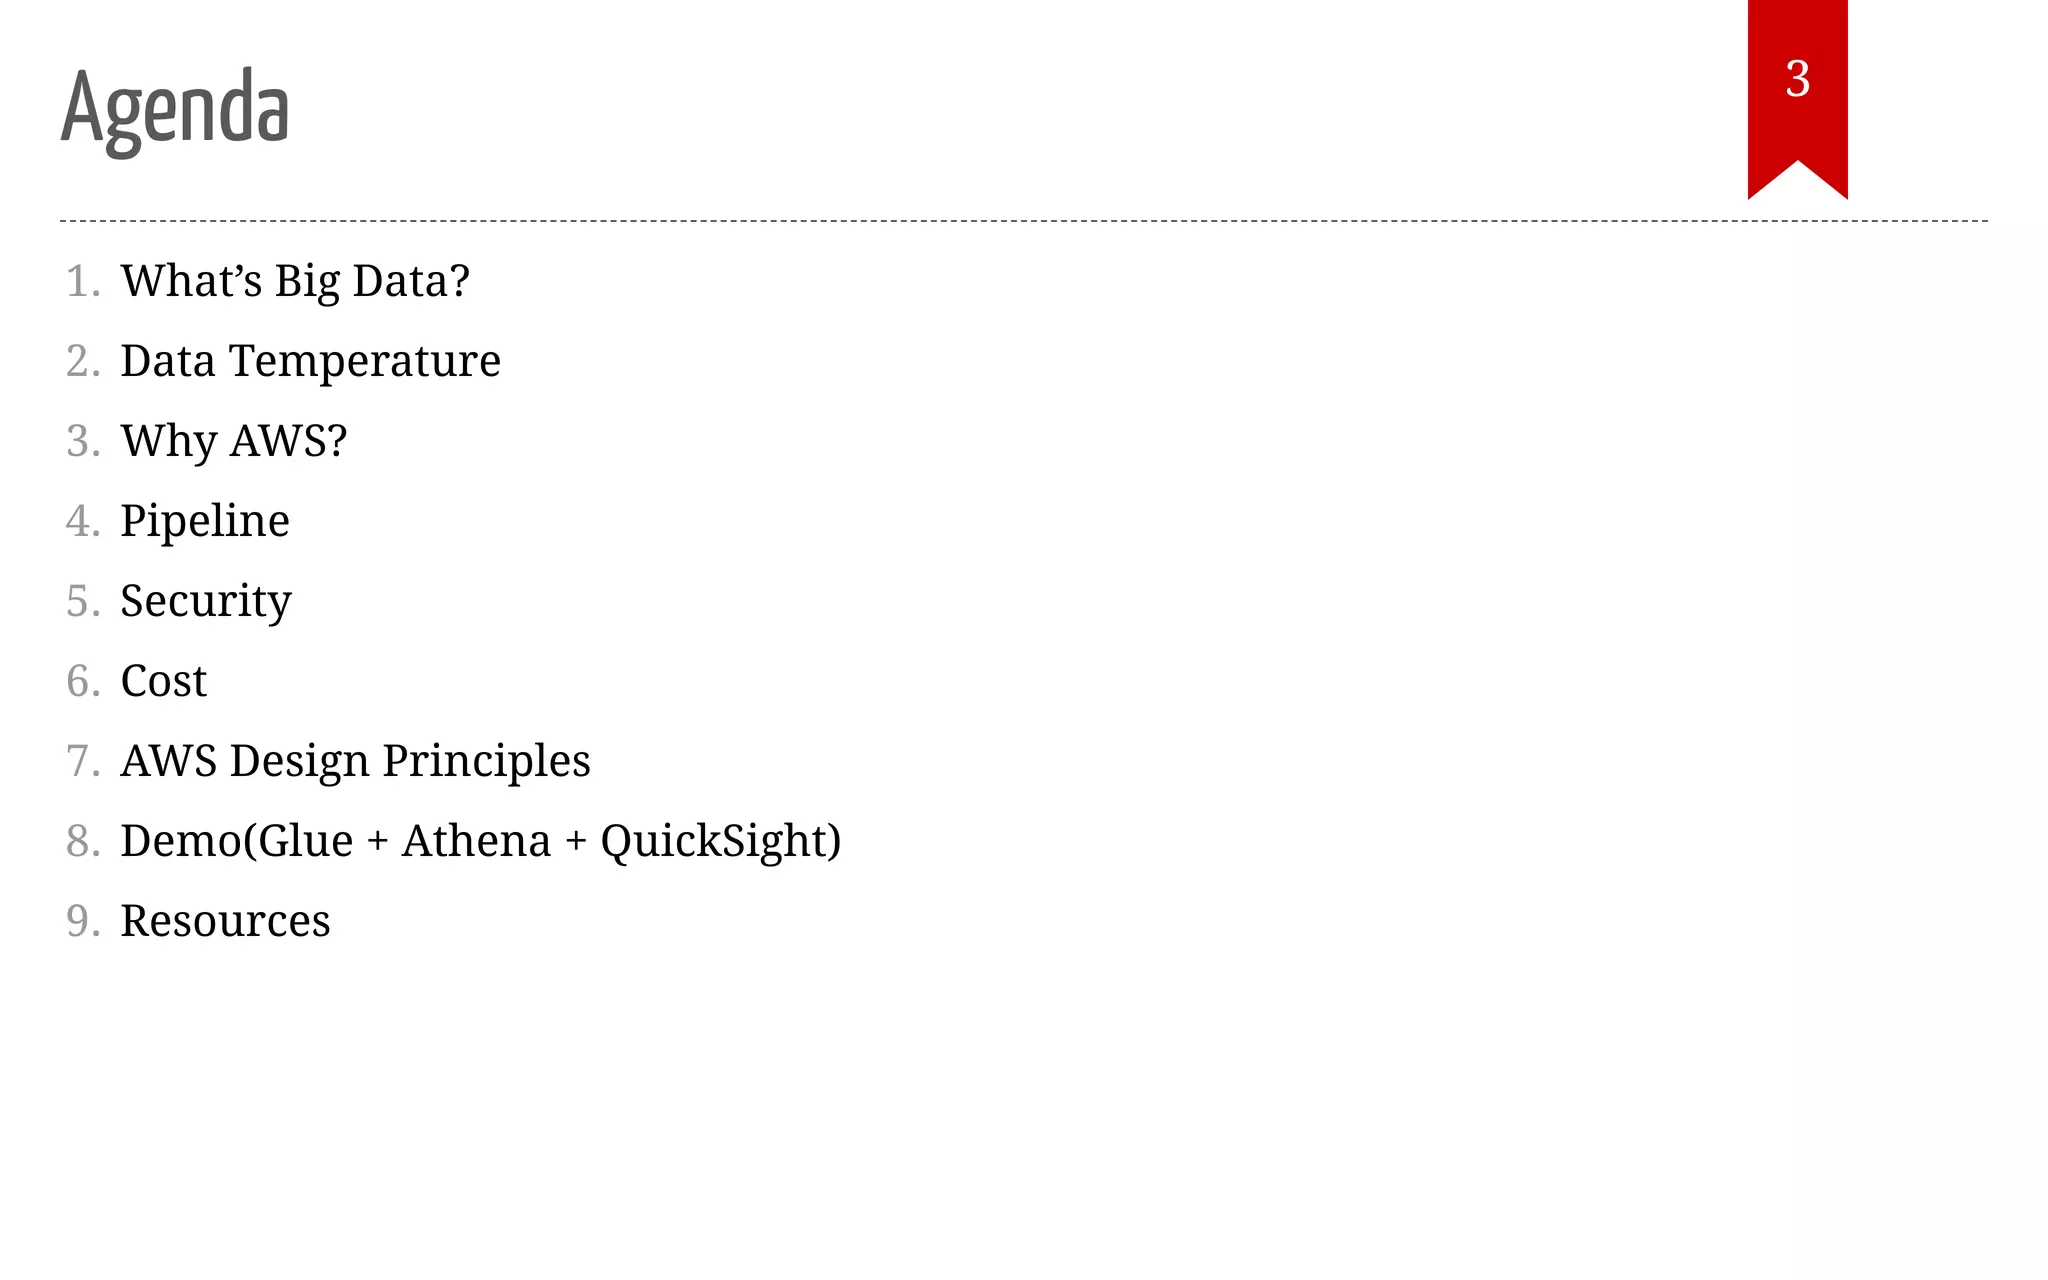Image resolution: width=2048 pixels, height=1280 pixels.
Task: Click the "Pipeline" agenda item
Action: pos(205,521)
